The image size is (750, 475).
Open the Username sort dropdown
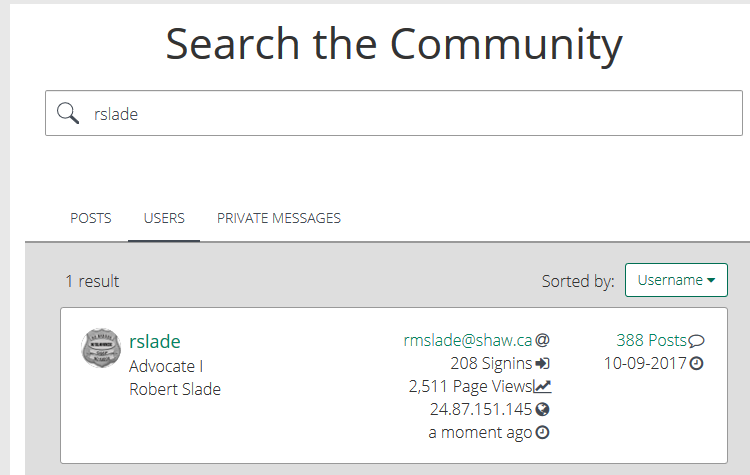click(x=676, y=281)
